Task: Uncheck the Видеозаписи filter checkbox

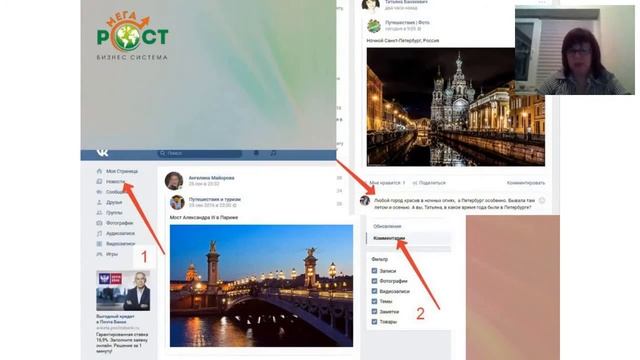Action: click(374, 291)
